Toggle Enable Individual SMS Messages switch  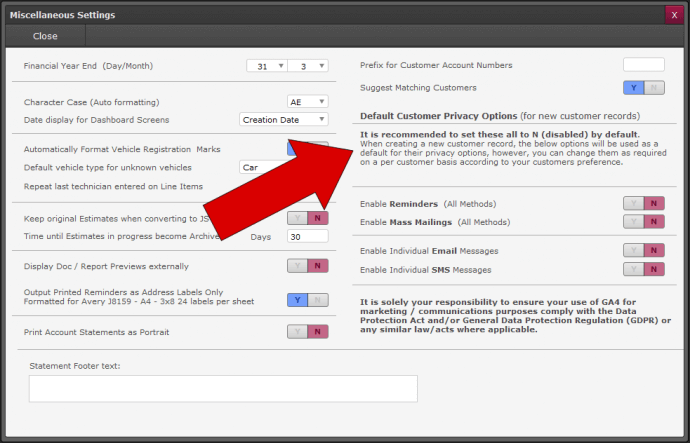tap(643, 269)
